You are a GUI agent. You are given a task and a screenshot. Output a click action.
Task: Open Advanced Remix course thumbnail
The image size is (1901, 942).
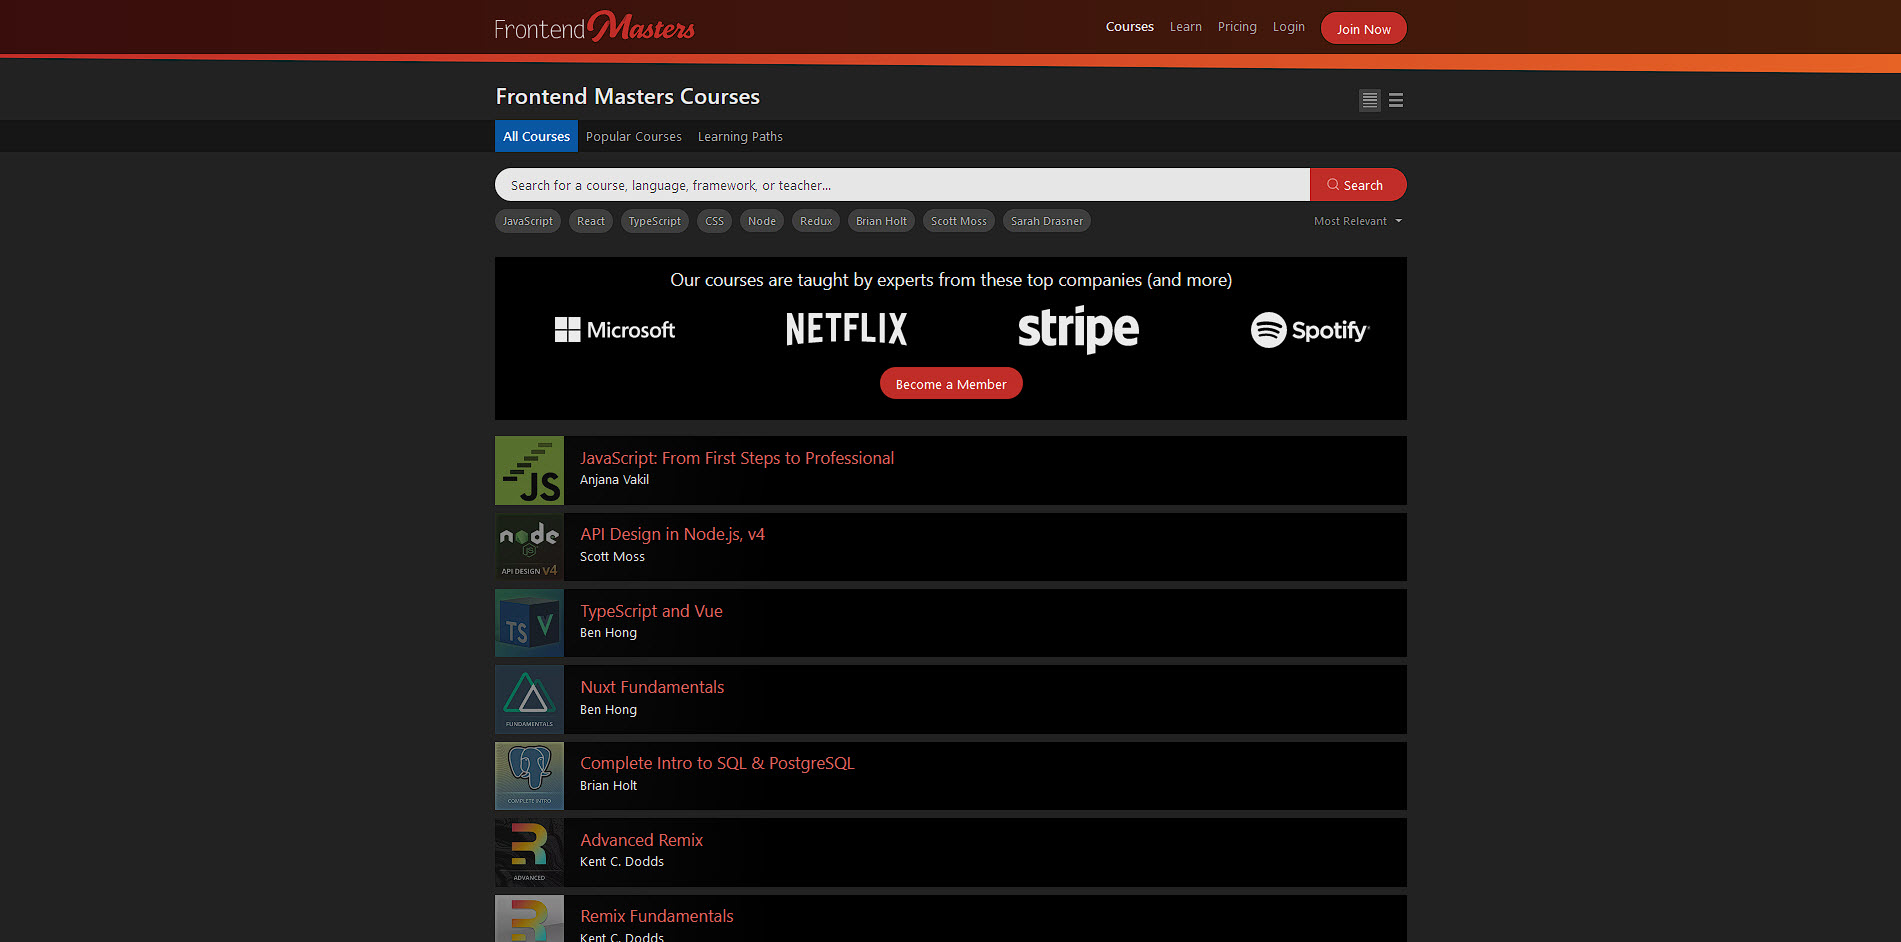coord(530,852)
